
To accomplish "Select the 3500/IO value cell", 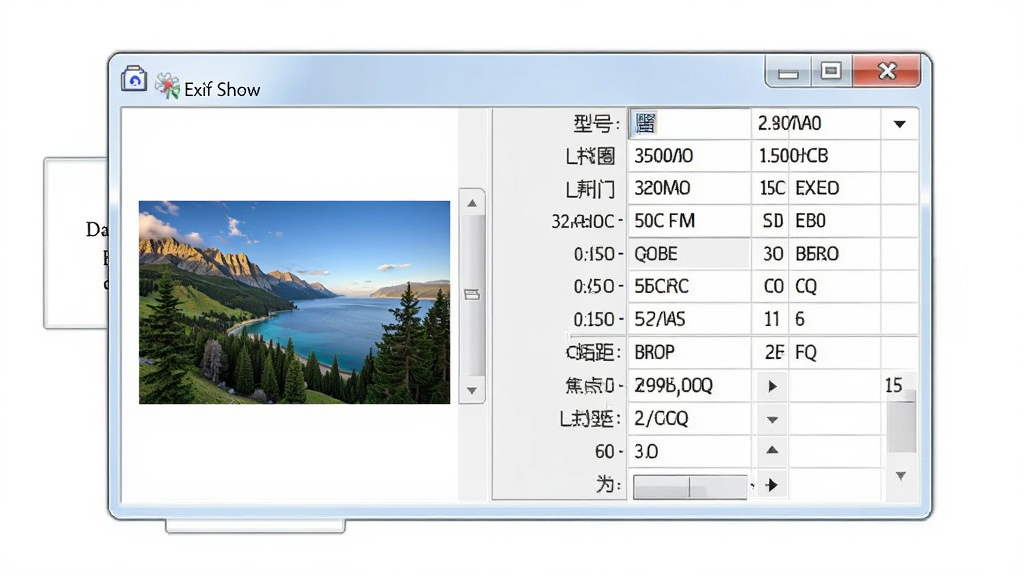I will (690, 156).
